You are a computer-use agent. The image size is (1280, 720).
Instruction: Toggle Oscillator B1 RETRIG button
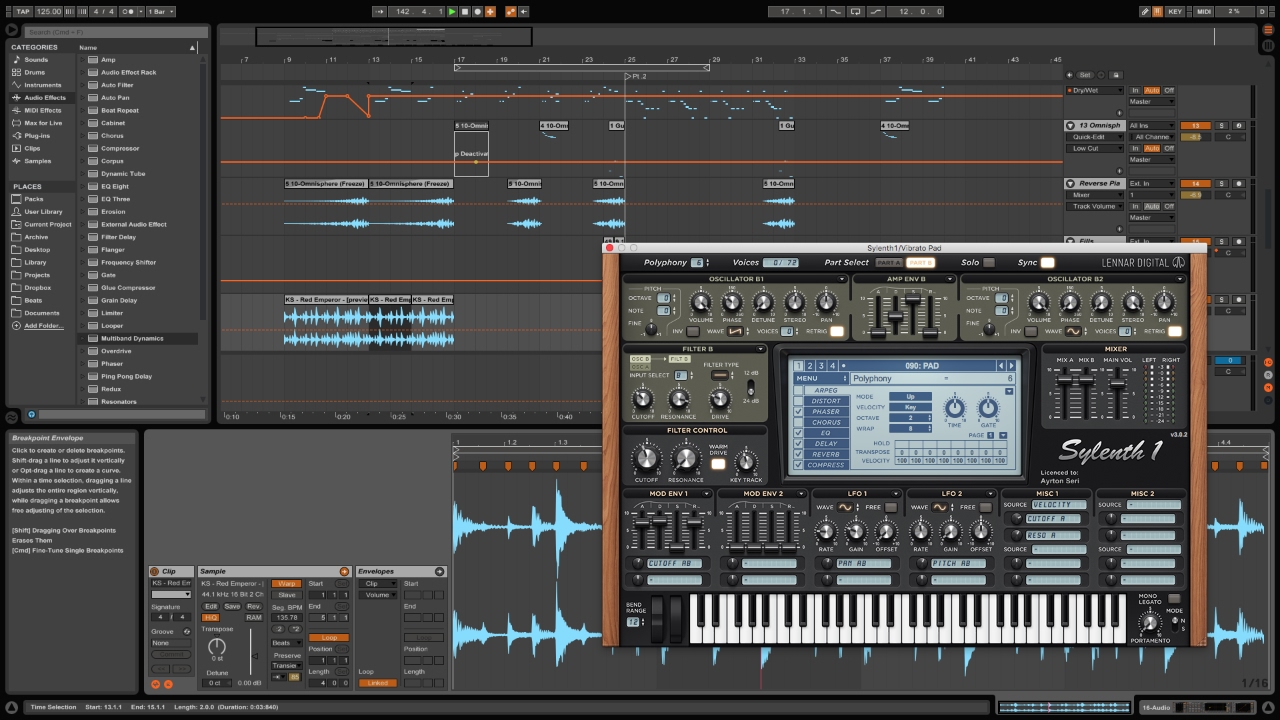[837, 331]
